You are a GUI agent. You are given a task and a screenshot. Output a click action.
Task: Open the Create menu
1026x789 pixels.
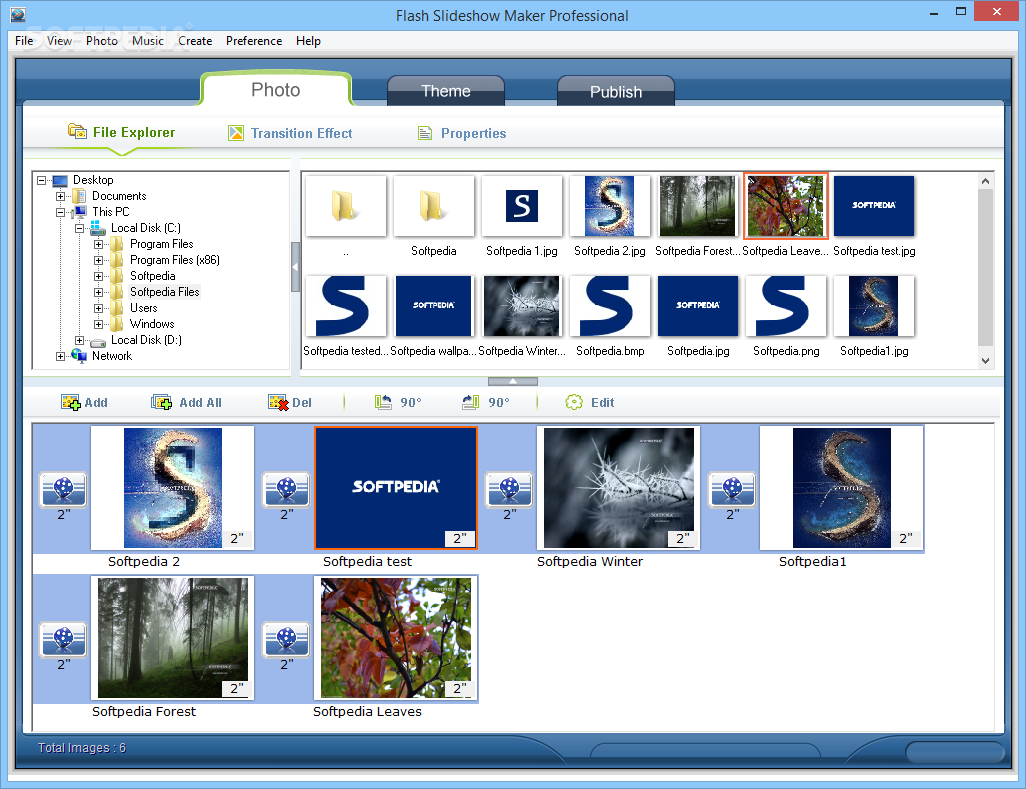(195, 41)
